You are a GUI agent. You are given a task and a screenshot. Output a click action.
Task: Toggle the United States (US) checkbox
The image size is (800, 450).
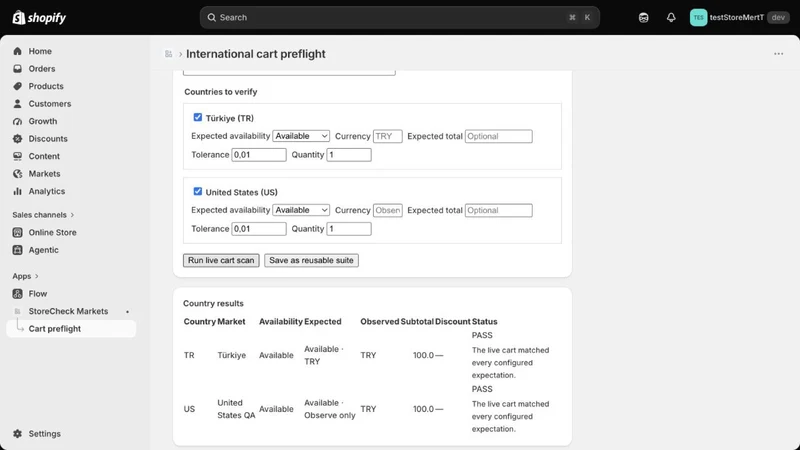197,191
